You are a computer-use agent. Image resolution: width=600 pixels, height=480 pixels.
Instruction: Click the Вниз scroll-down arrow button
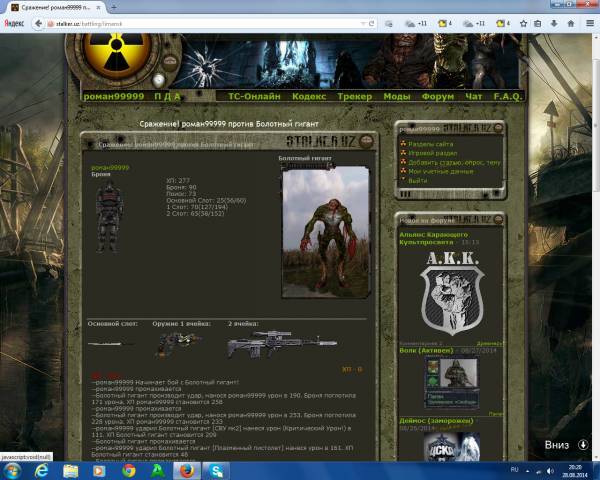click(x=583, y=444)
